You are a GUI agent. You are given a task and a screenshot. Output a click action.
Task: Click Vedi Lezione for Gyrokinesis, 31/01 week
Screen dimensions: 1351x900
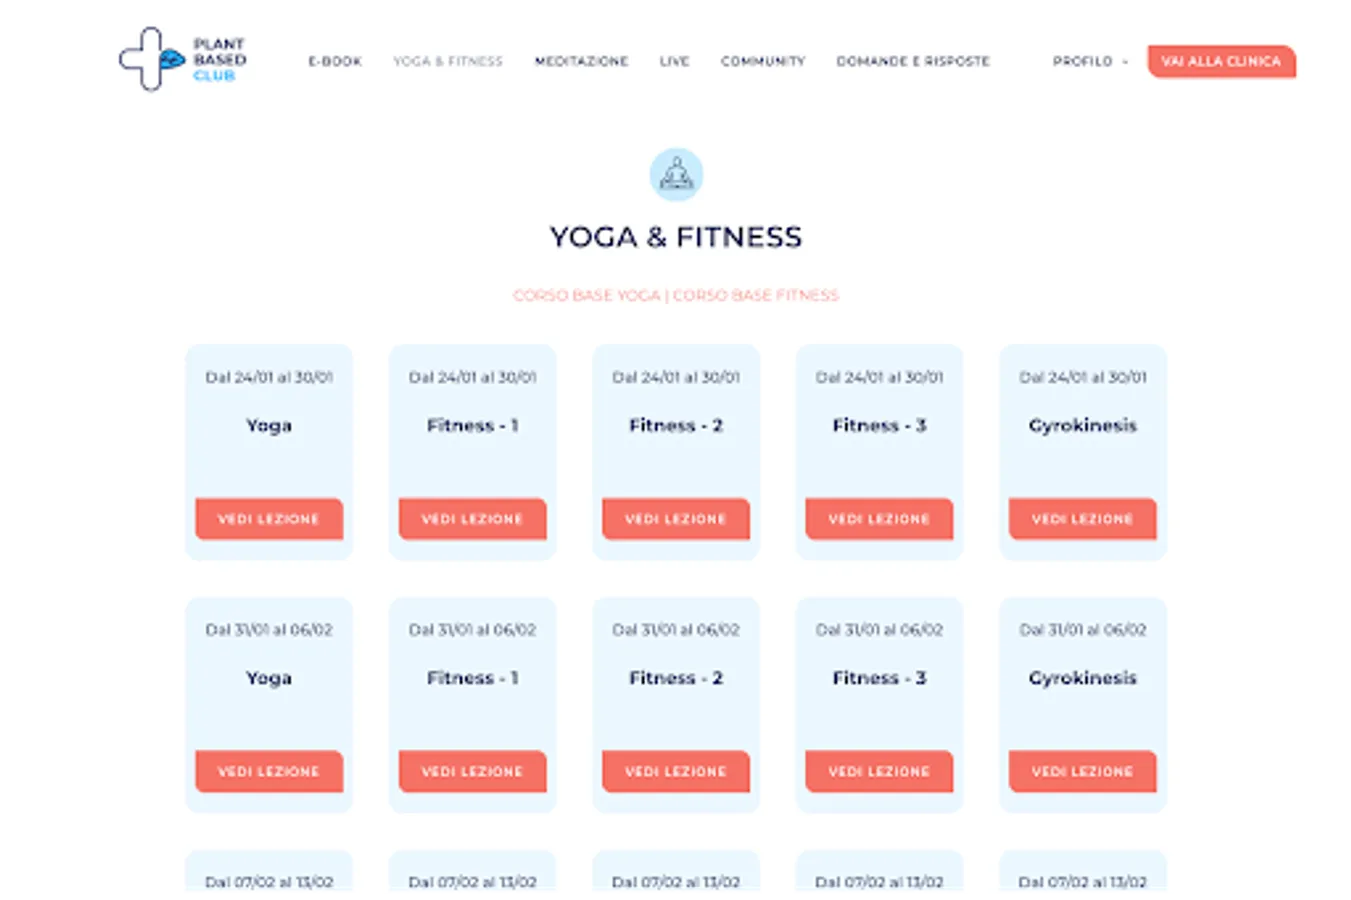(1082, 771)
